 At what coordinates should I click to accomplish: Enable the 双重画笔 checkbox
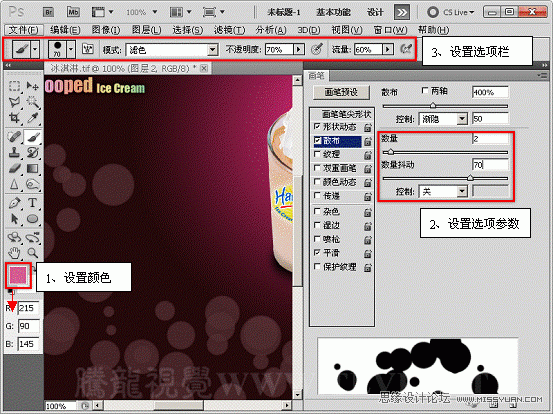click(317, 168)
